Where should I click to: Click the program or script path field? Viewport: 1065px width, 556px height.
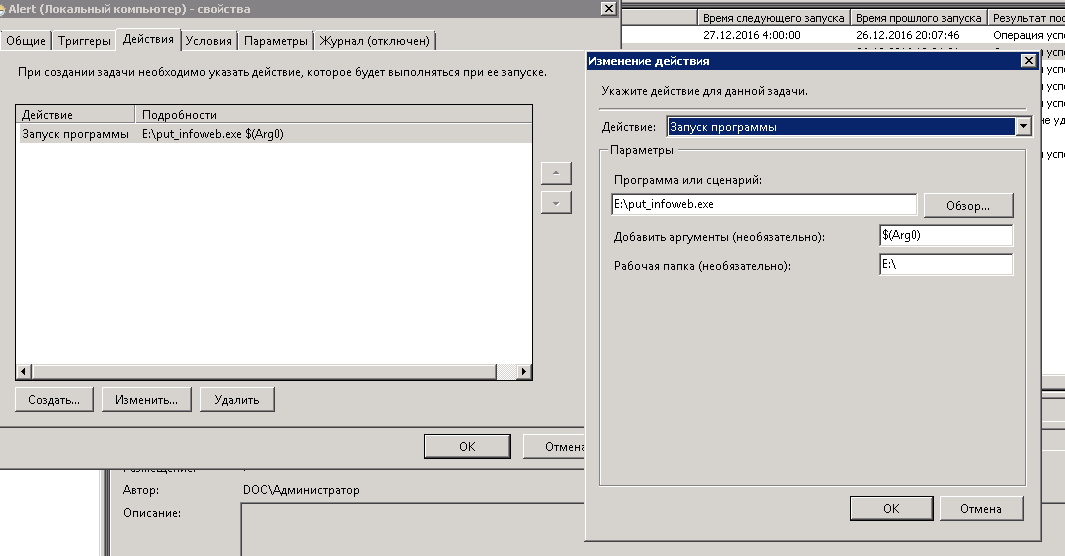pos(763,204)
